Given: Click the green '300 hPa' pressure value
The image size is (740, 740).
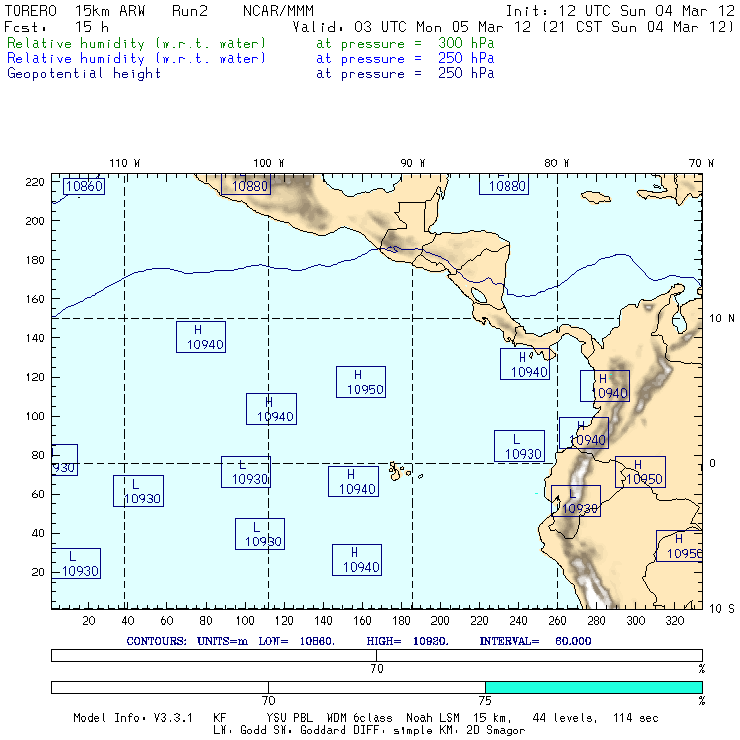Looking at the screenshot, I should [x=466, y=43].
